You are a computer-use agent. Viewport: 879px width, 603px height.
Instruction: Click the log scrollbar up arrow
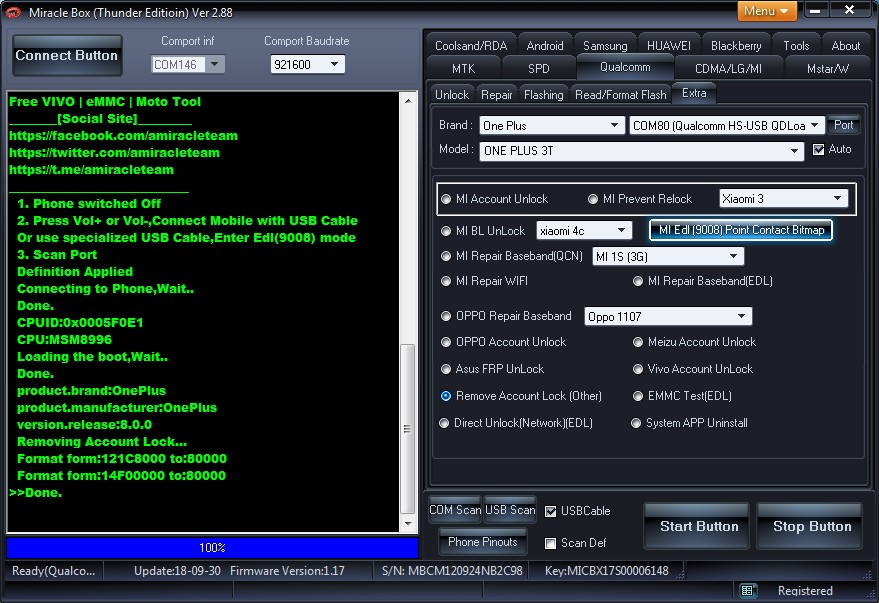[408, 101]
